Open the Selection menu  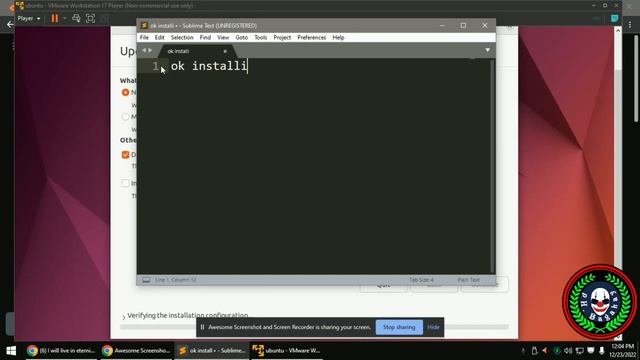pos(182,38)
